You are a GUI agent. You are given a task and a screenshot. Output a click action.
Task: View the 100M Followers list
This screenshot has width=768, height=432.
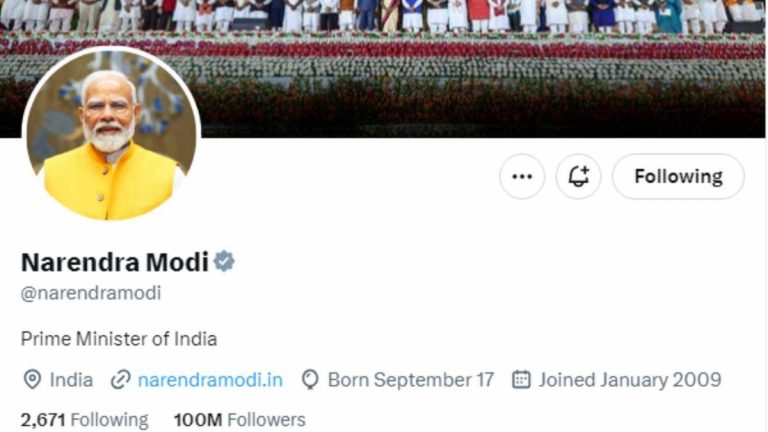click(x=239, y=420)
